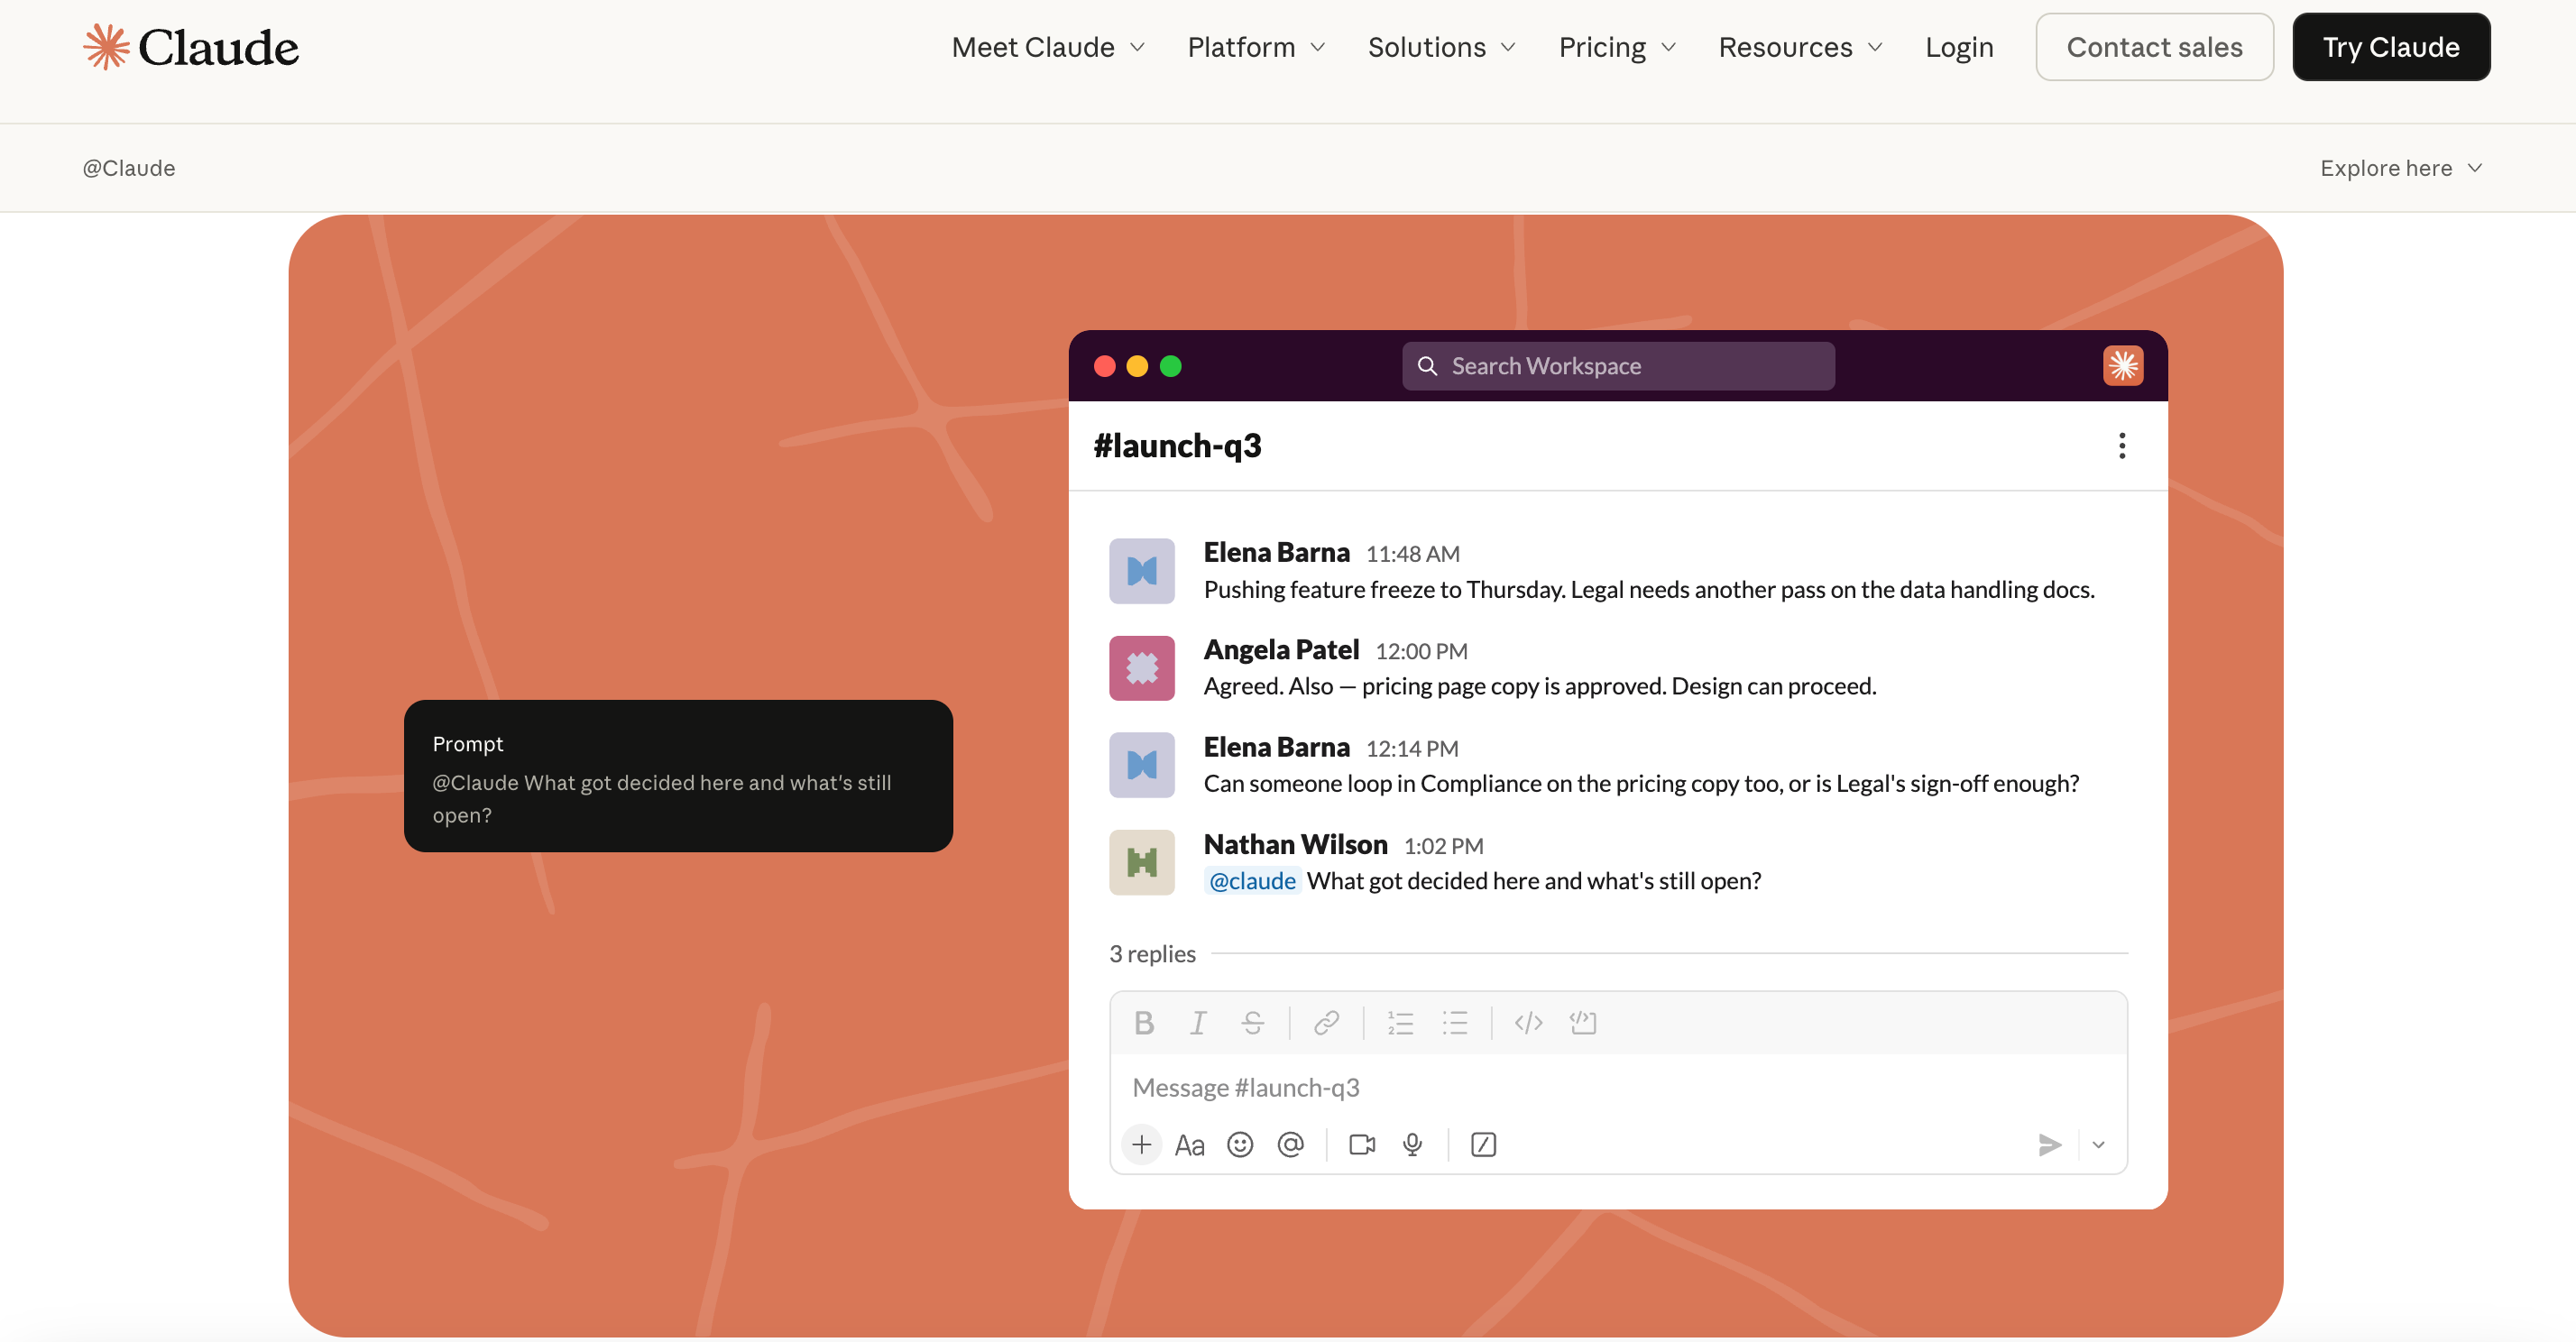Toggle italic formatting in composer toolbar
The height and width of the screenshot is (1342, 2576).
(x=1197, y=1022)
